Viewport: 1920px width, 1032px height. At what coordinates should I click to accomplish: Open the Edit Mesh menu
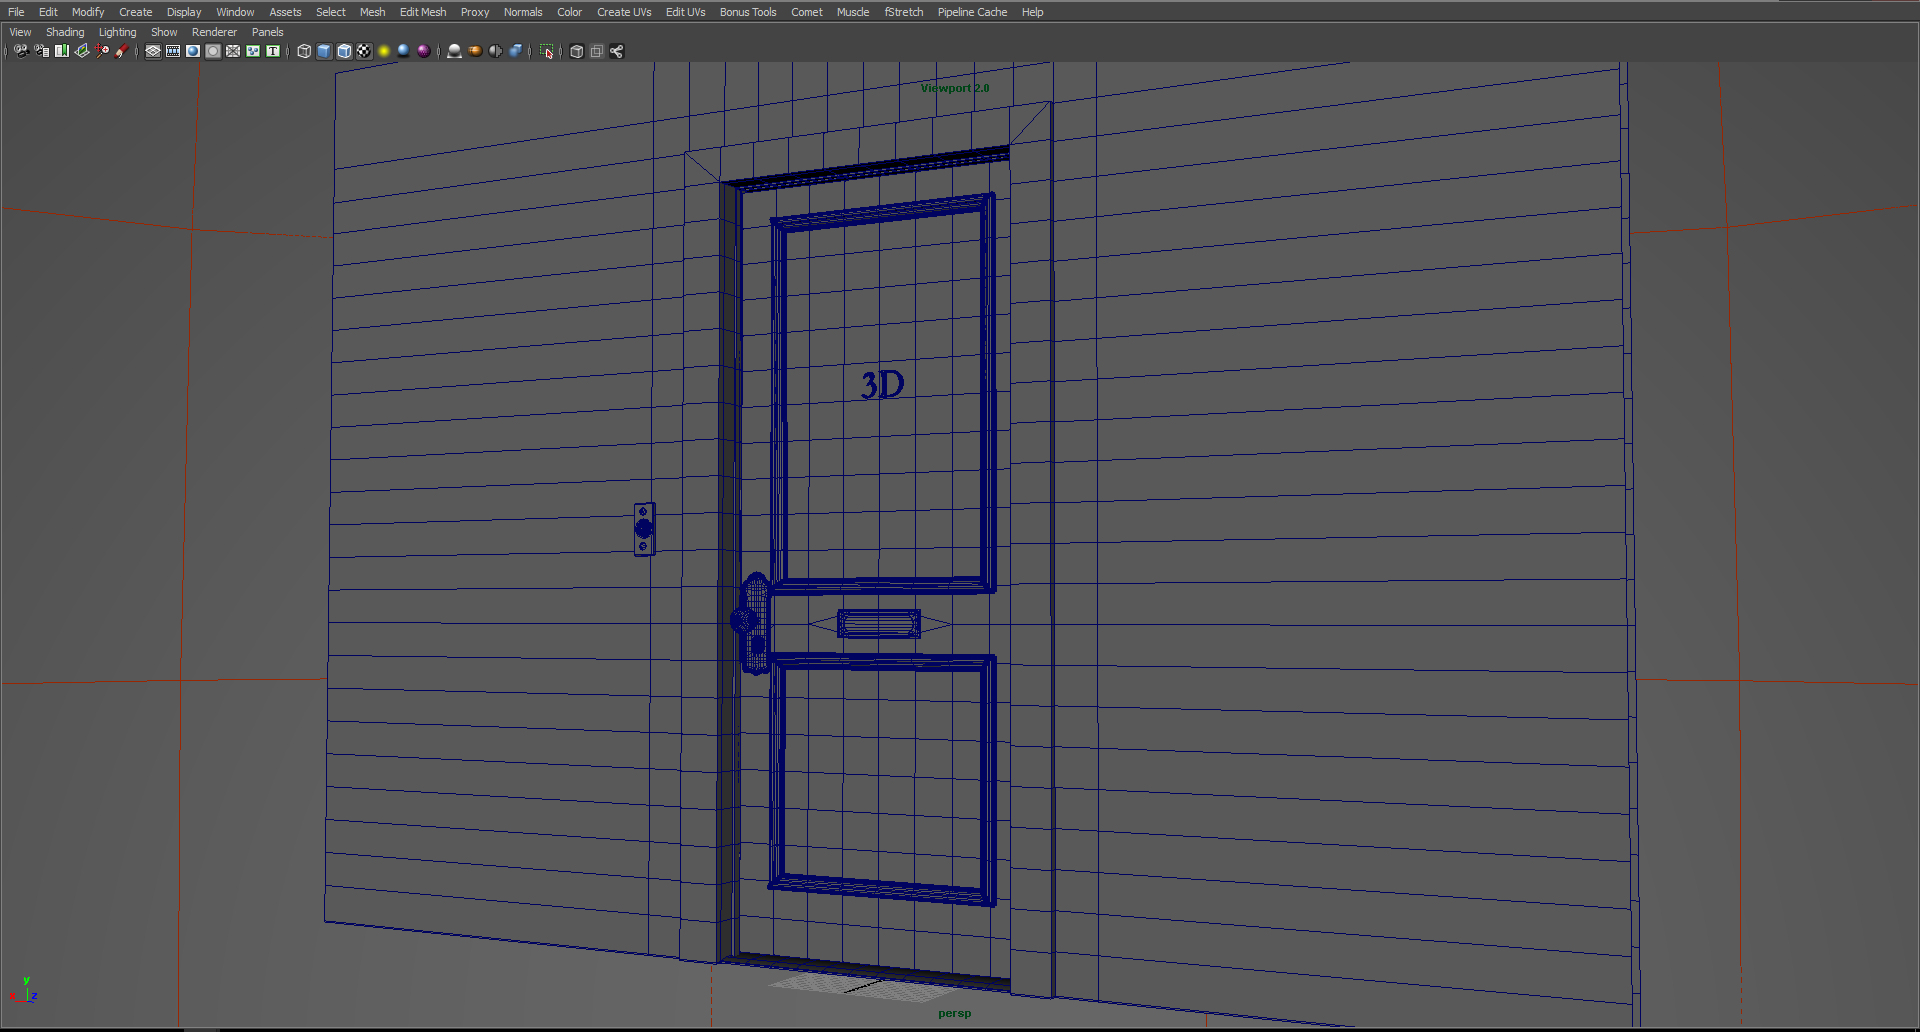click(423, 12)
